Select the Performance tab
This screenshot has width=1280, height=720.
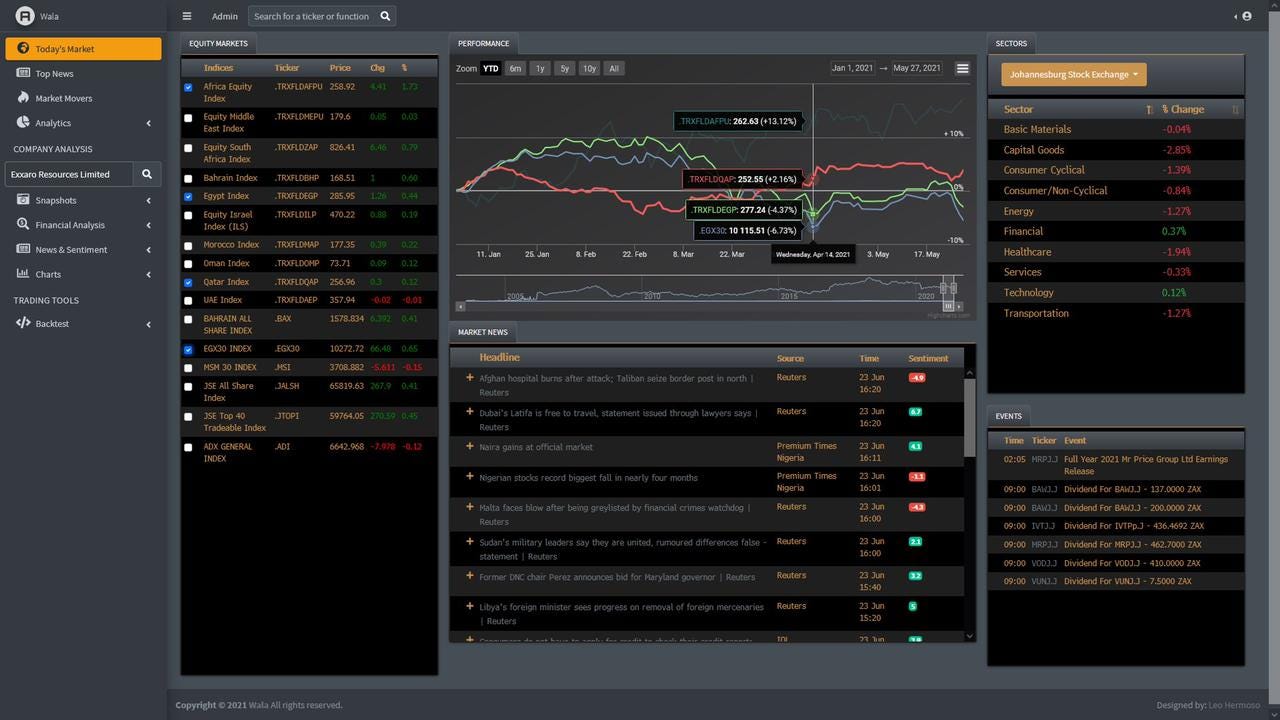484,43
